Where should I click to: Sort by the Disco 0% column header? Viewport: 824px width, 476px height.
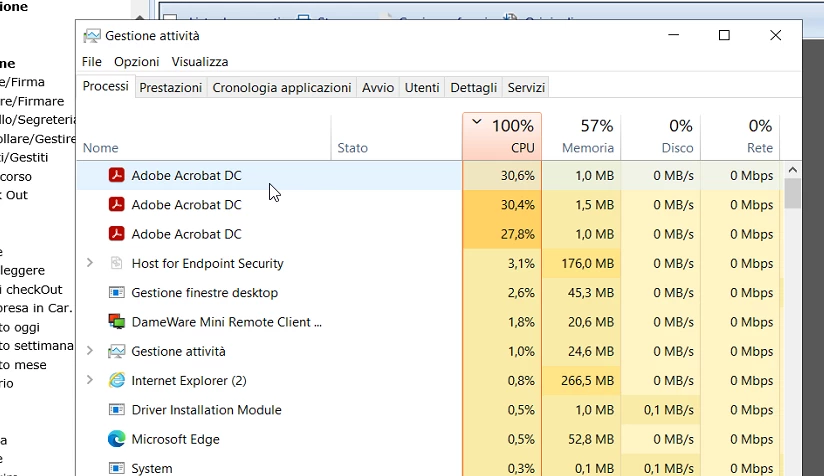point(661,137)
